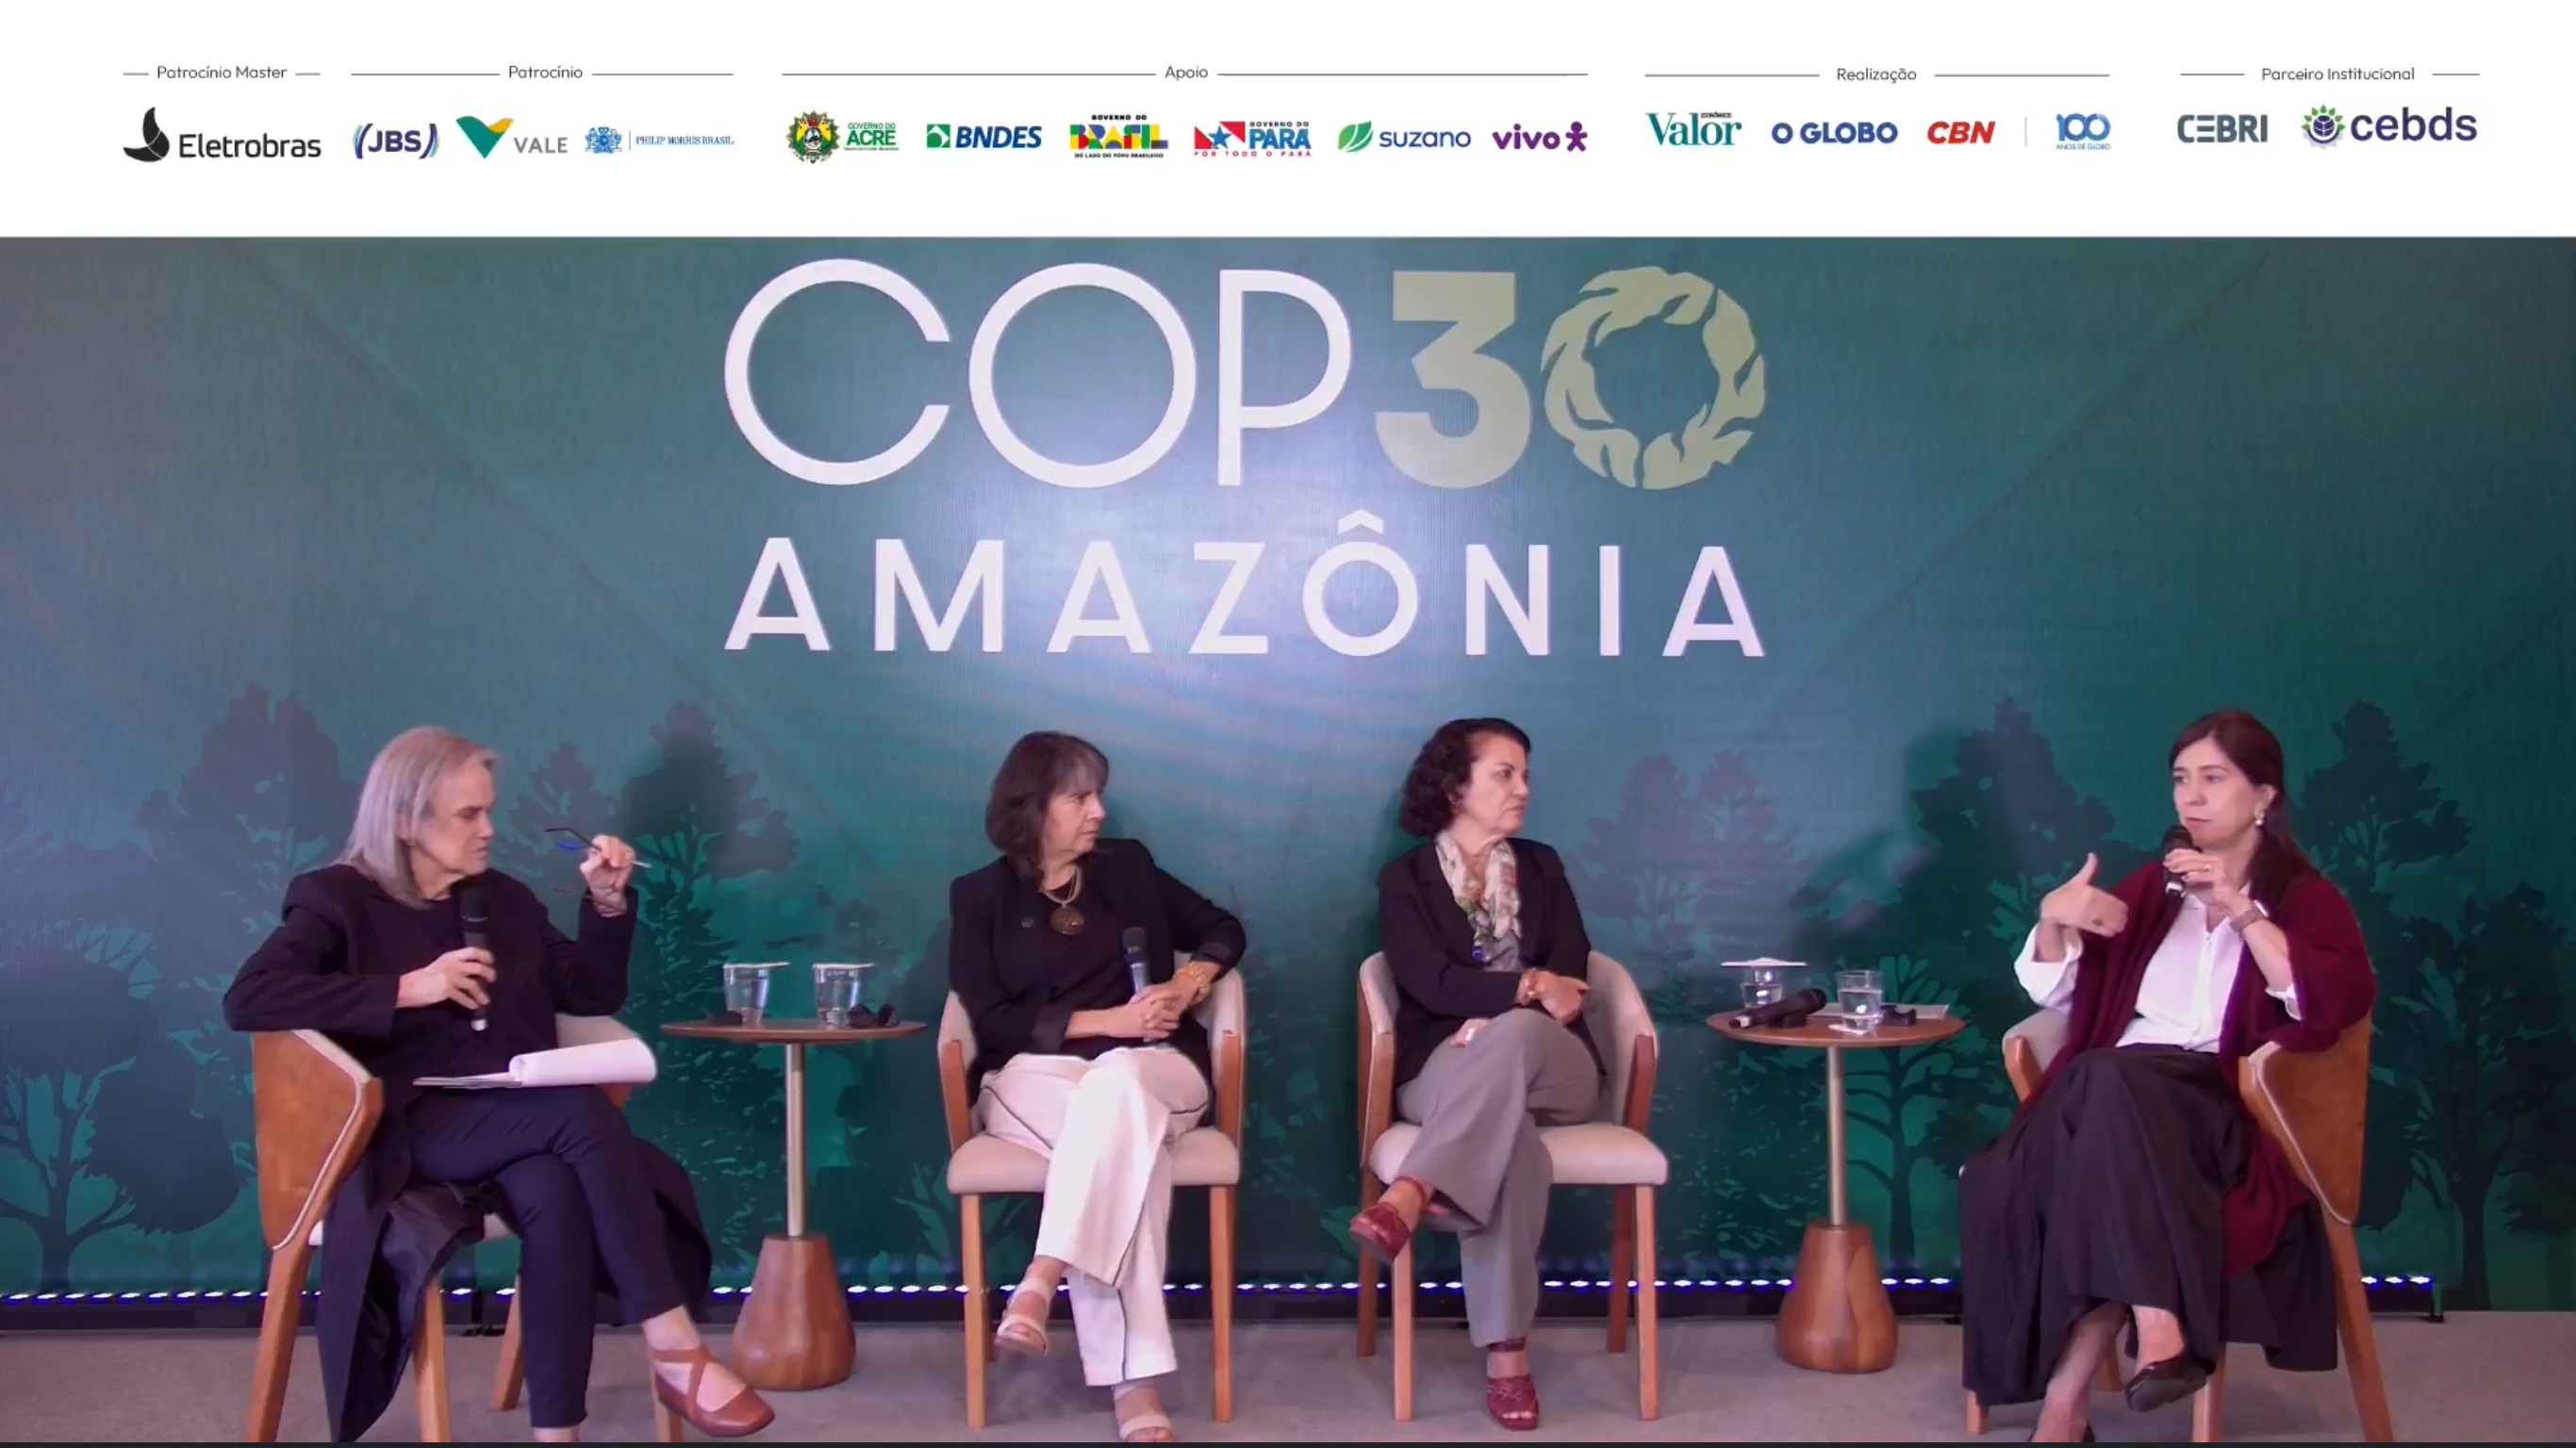
Task: Select the CBN logo
Action: pyautogui.click(x=1960, y=132)
